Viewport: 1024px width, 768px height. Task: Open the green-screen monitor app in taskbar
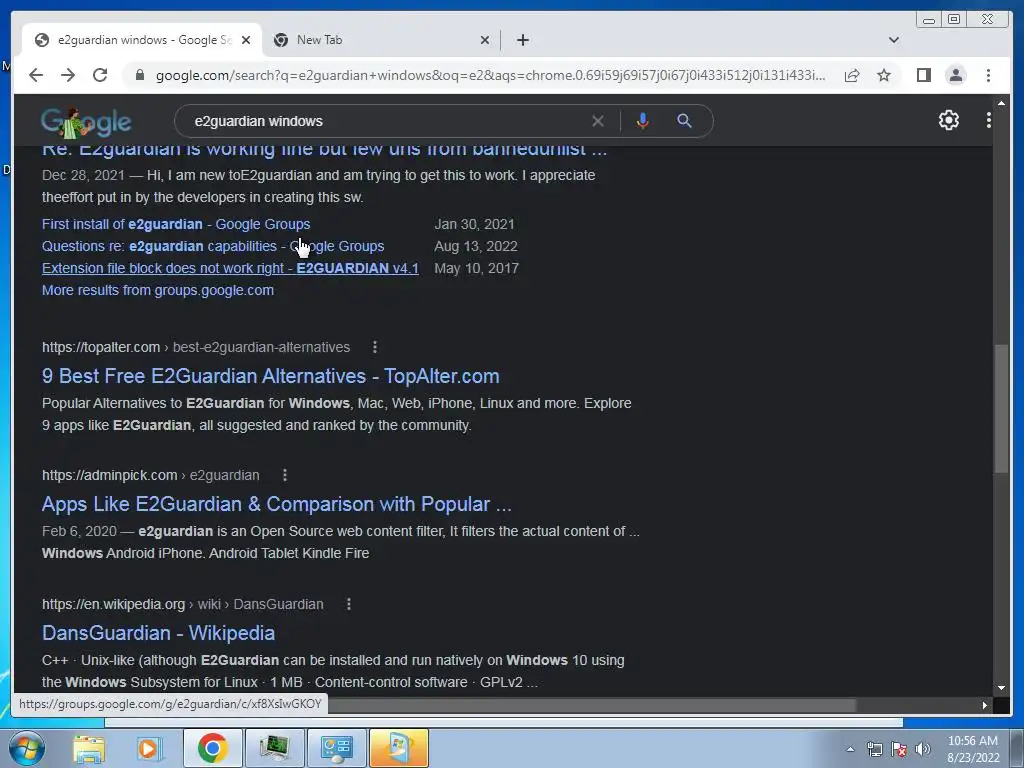274,748
